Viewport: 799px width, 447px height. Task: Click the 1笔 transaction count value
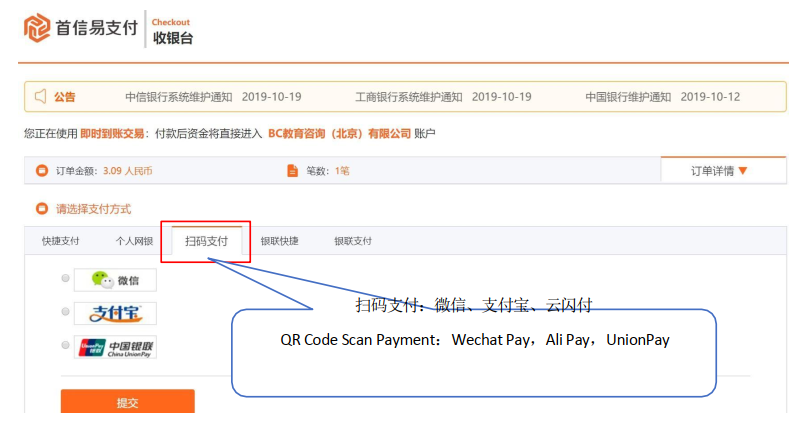click(342, 171)
